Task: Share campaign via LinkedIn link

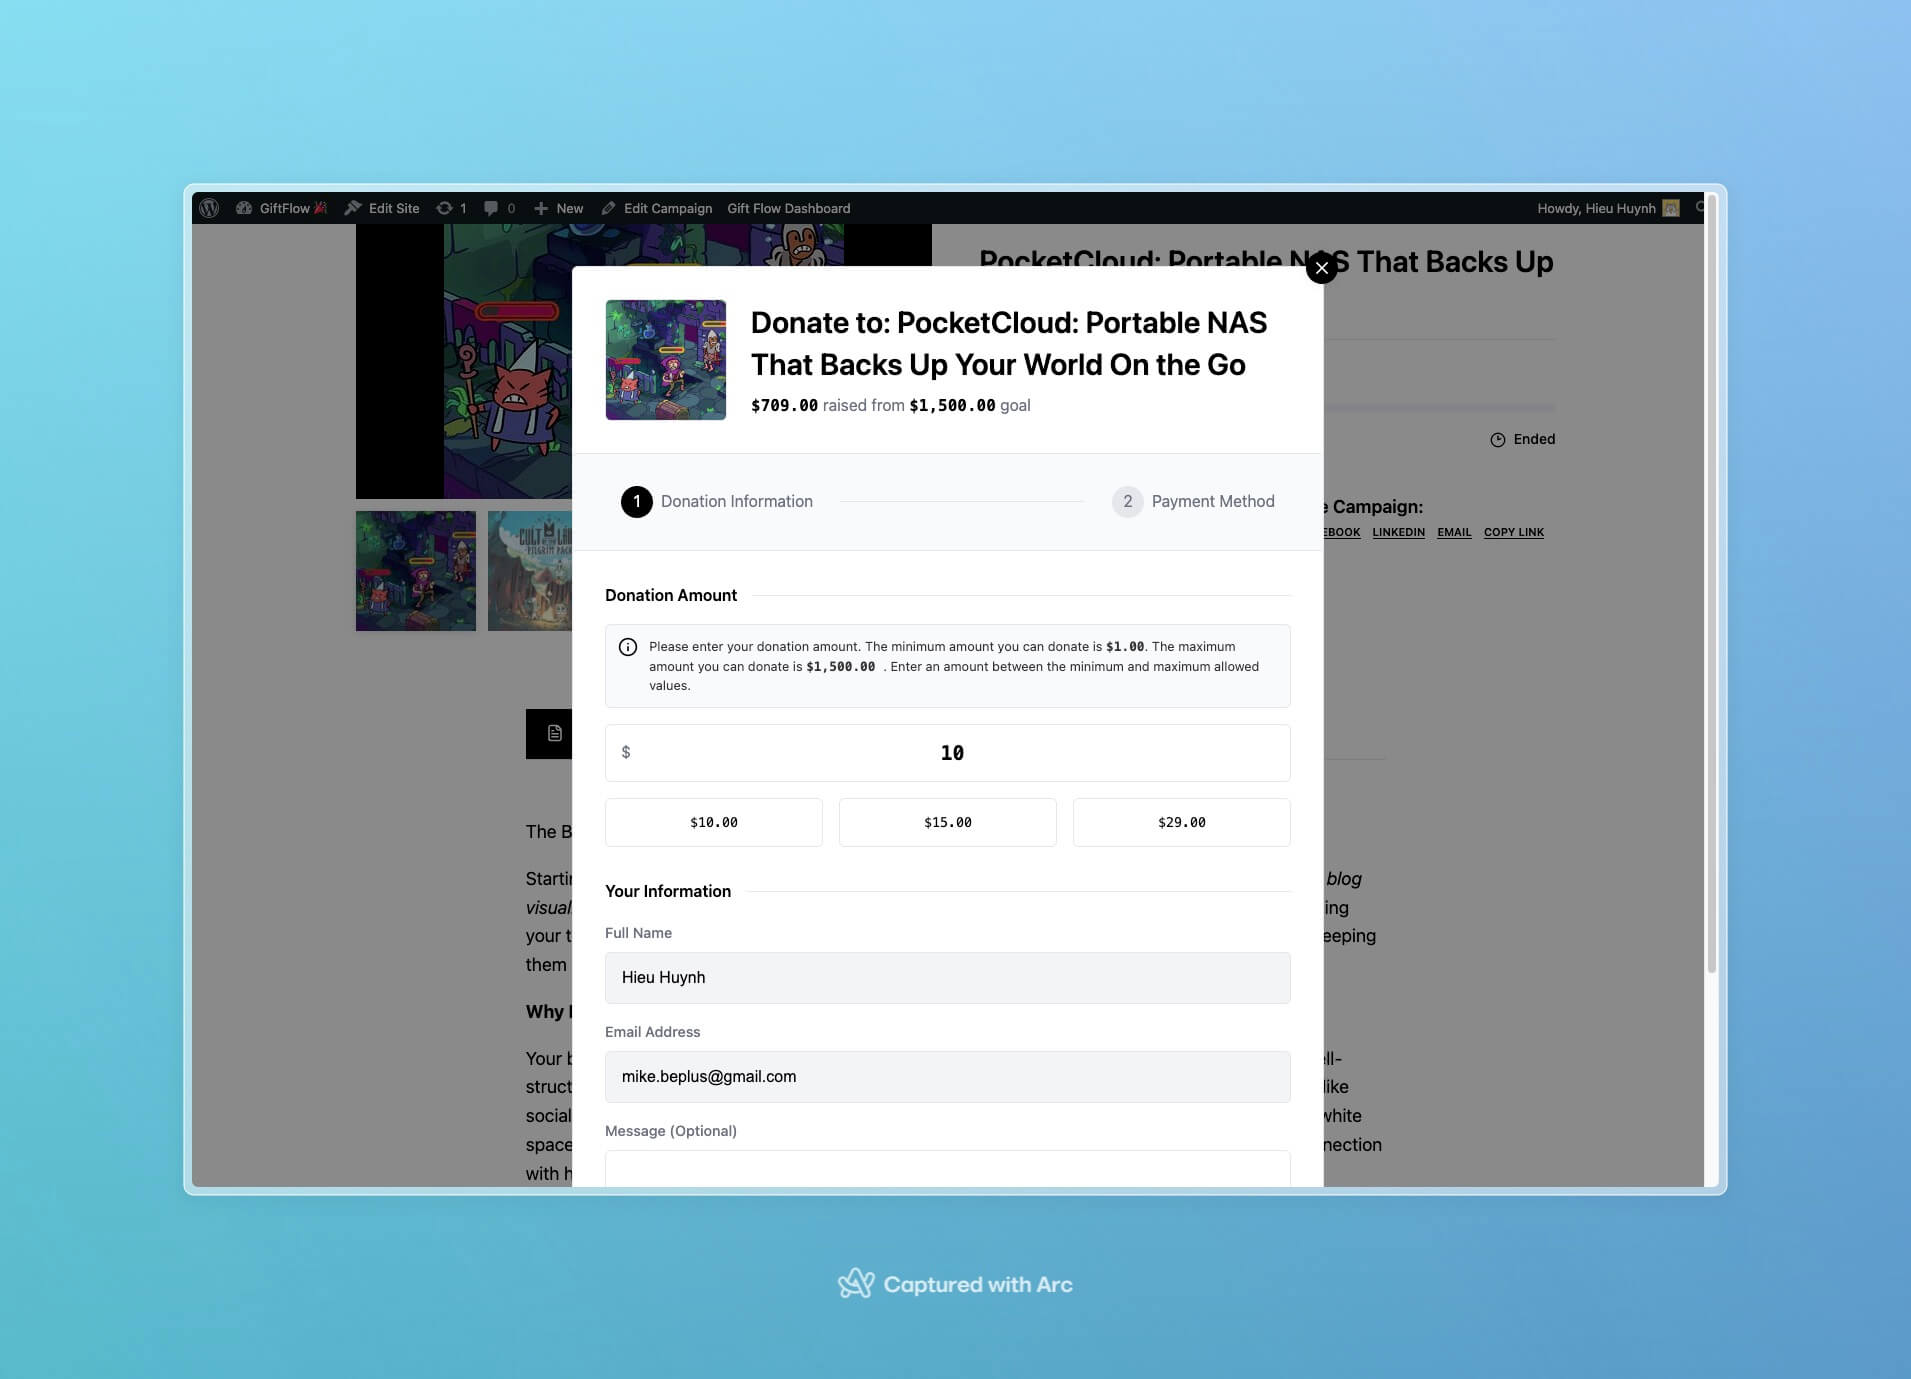Action: click(x=1398, y=532)
